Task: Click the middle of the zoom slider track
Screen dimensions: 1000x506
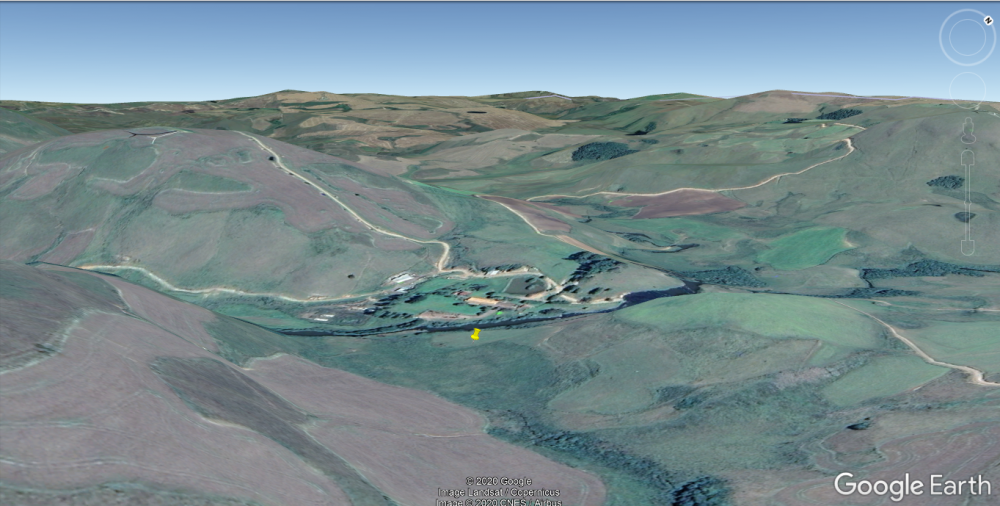Action: click(x=967, y=201)
